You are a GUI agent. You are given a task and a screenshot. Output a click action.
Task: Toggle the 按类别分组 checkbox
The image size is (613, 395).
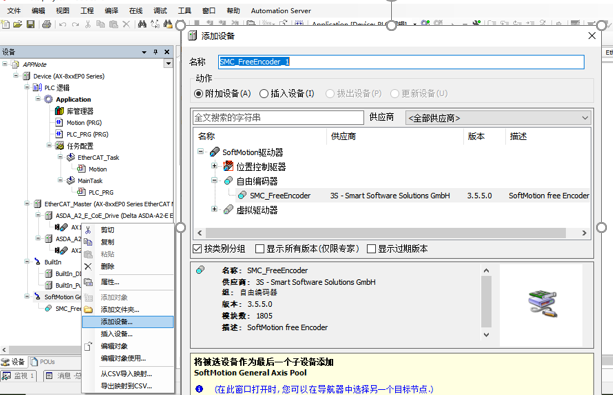click(197, 249)
